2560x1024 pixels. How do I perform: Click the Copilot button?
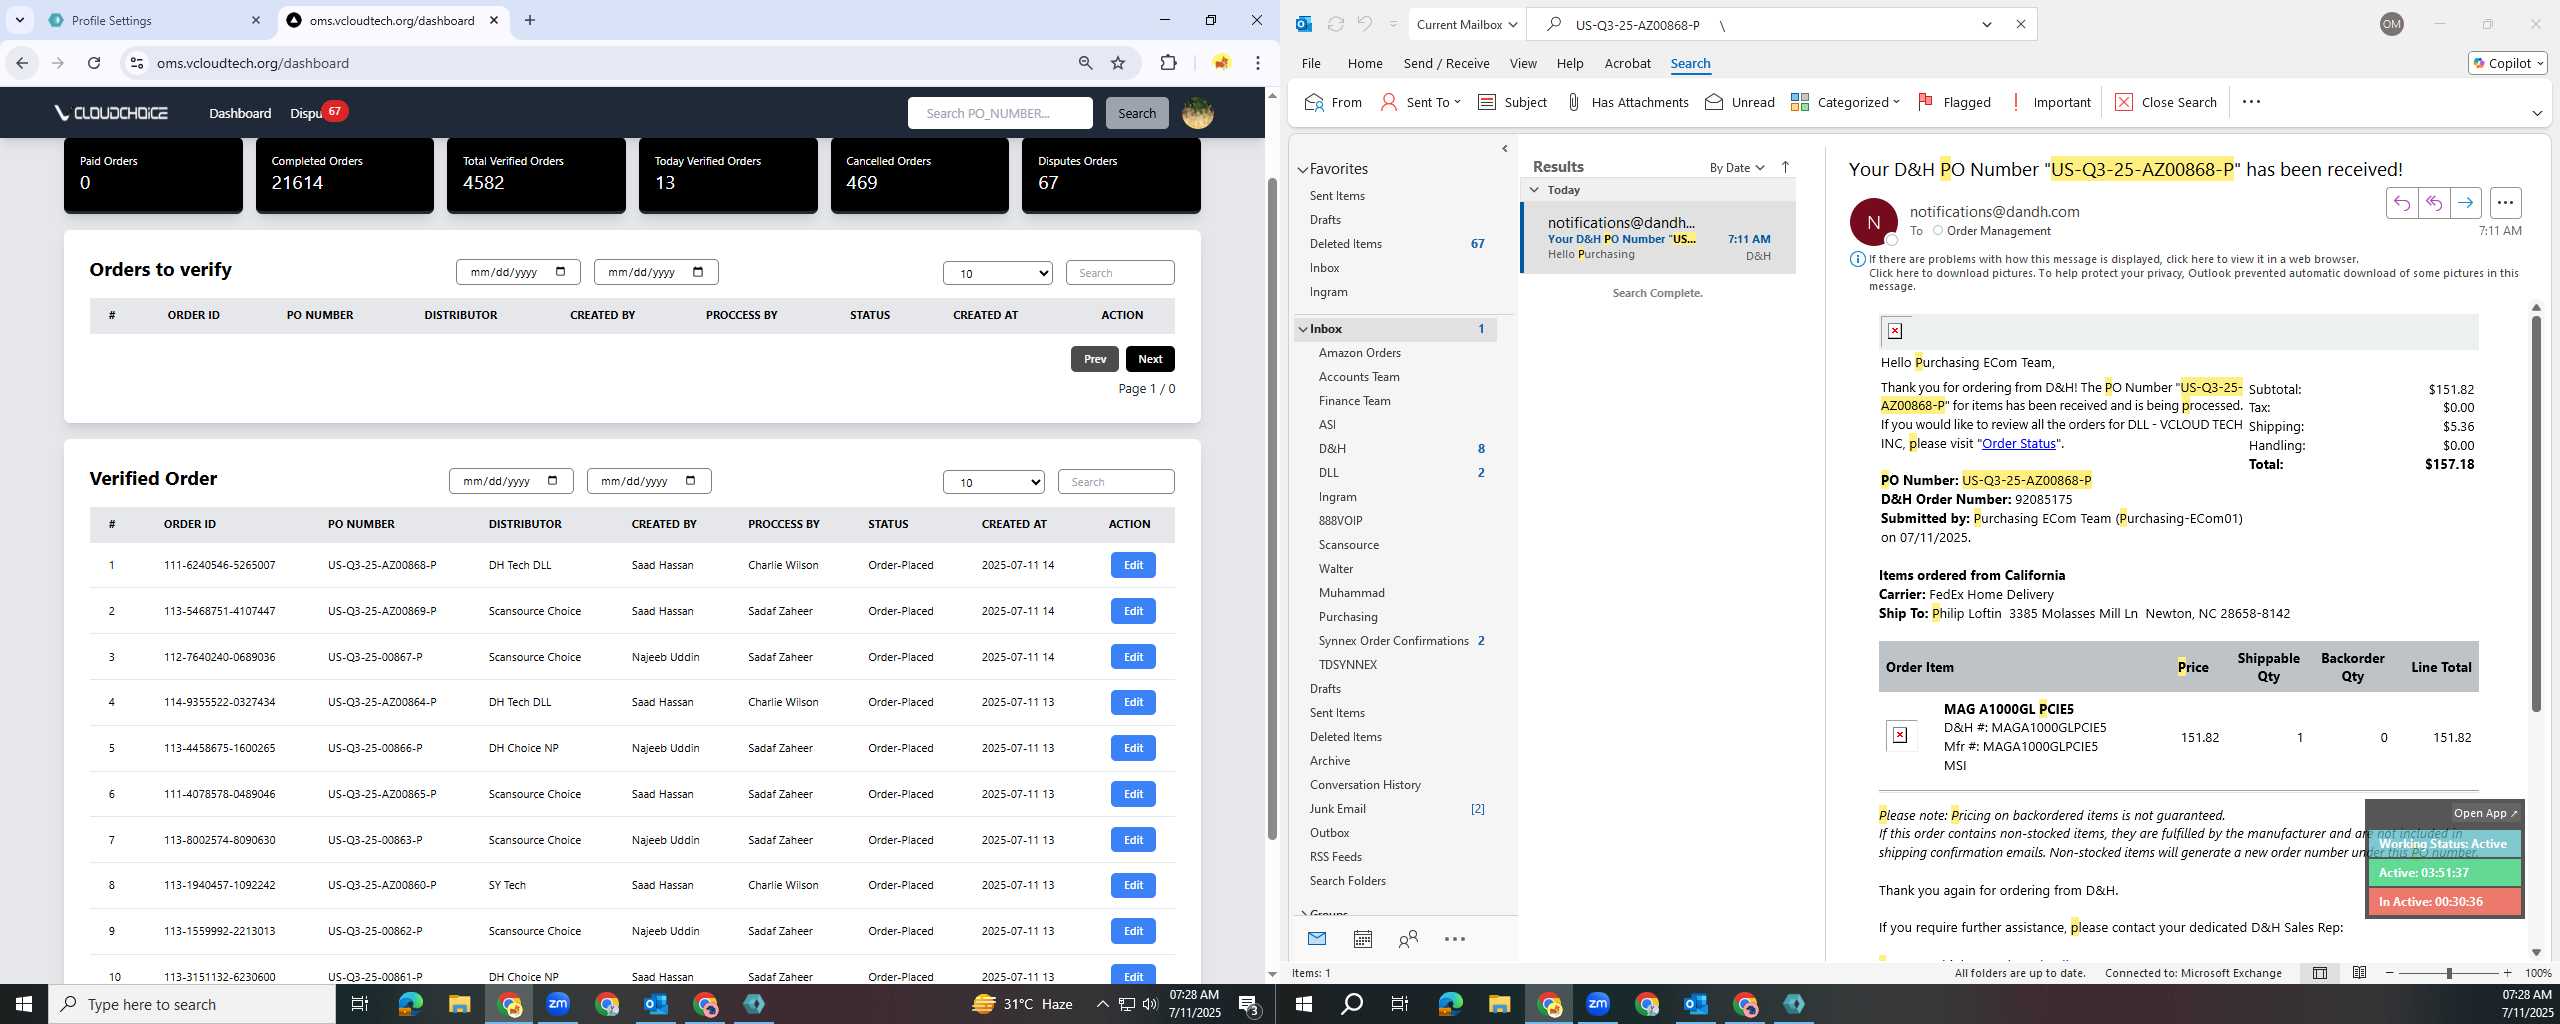click(x=2507, y=63)
